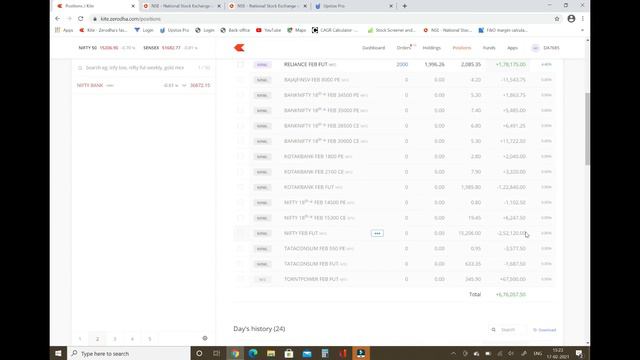This screenshot has height=360, width=640.
Task: Tick the KOTAKBANK FEB FUT checkbox
Action: coord(240,187)
